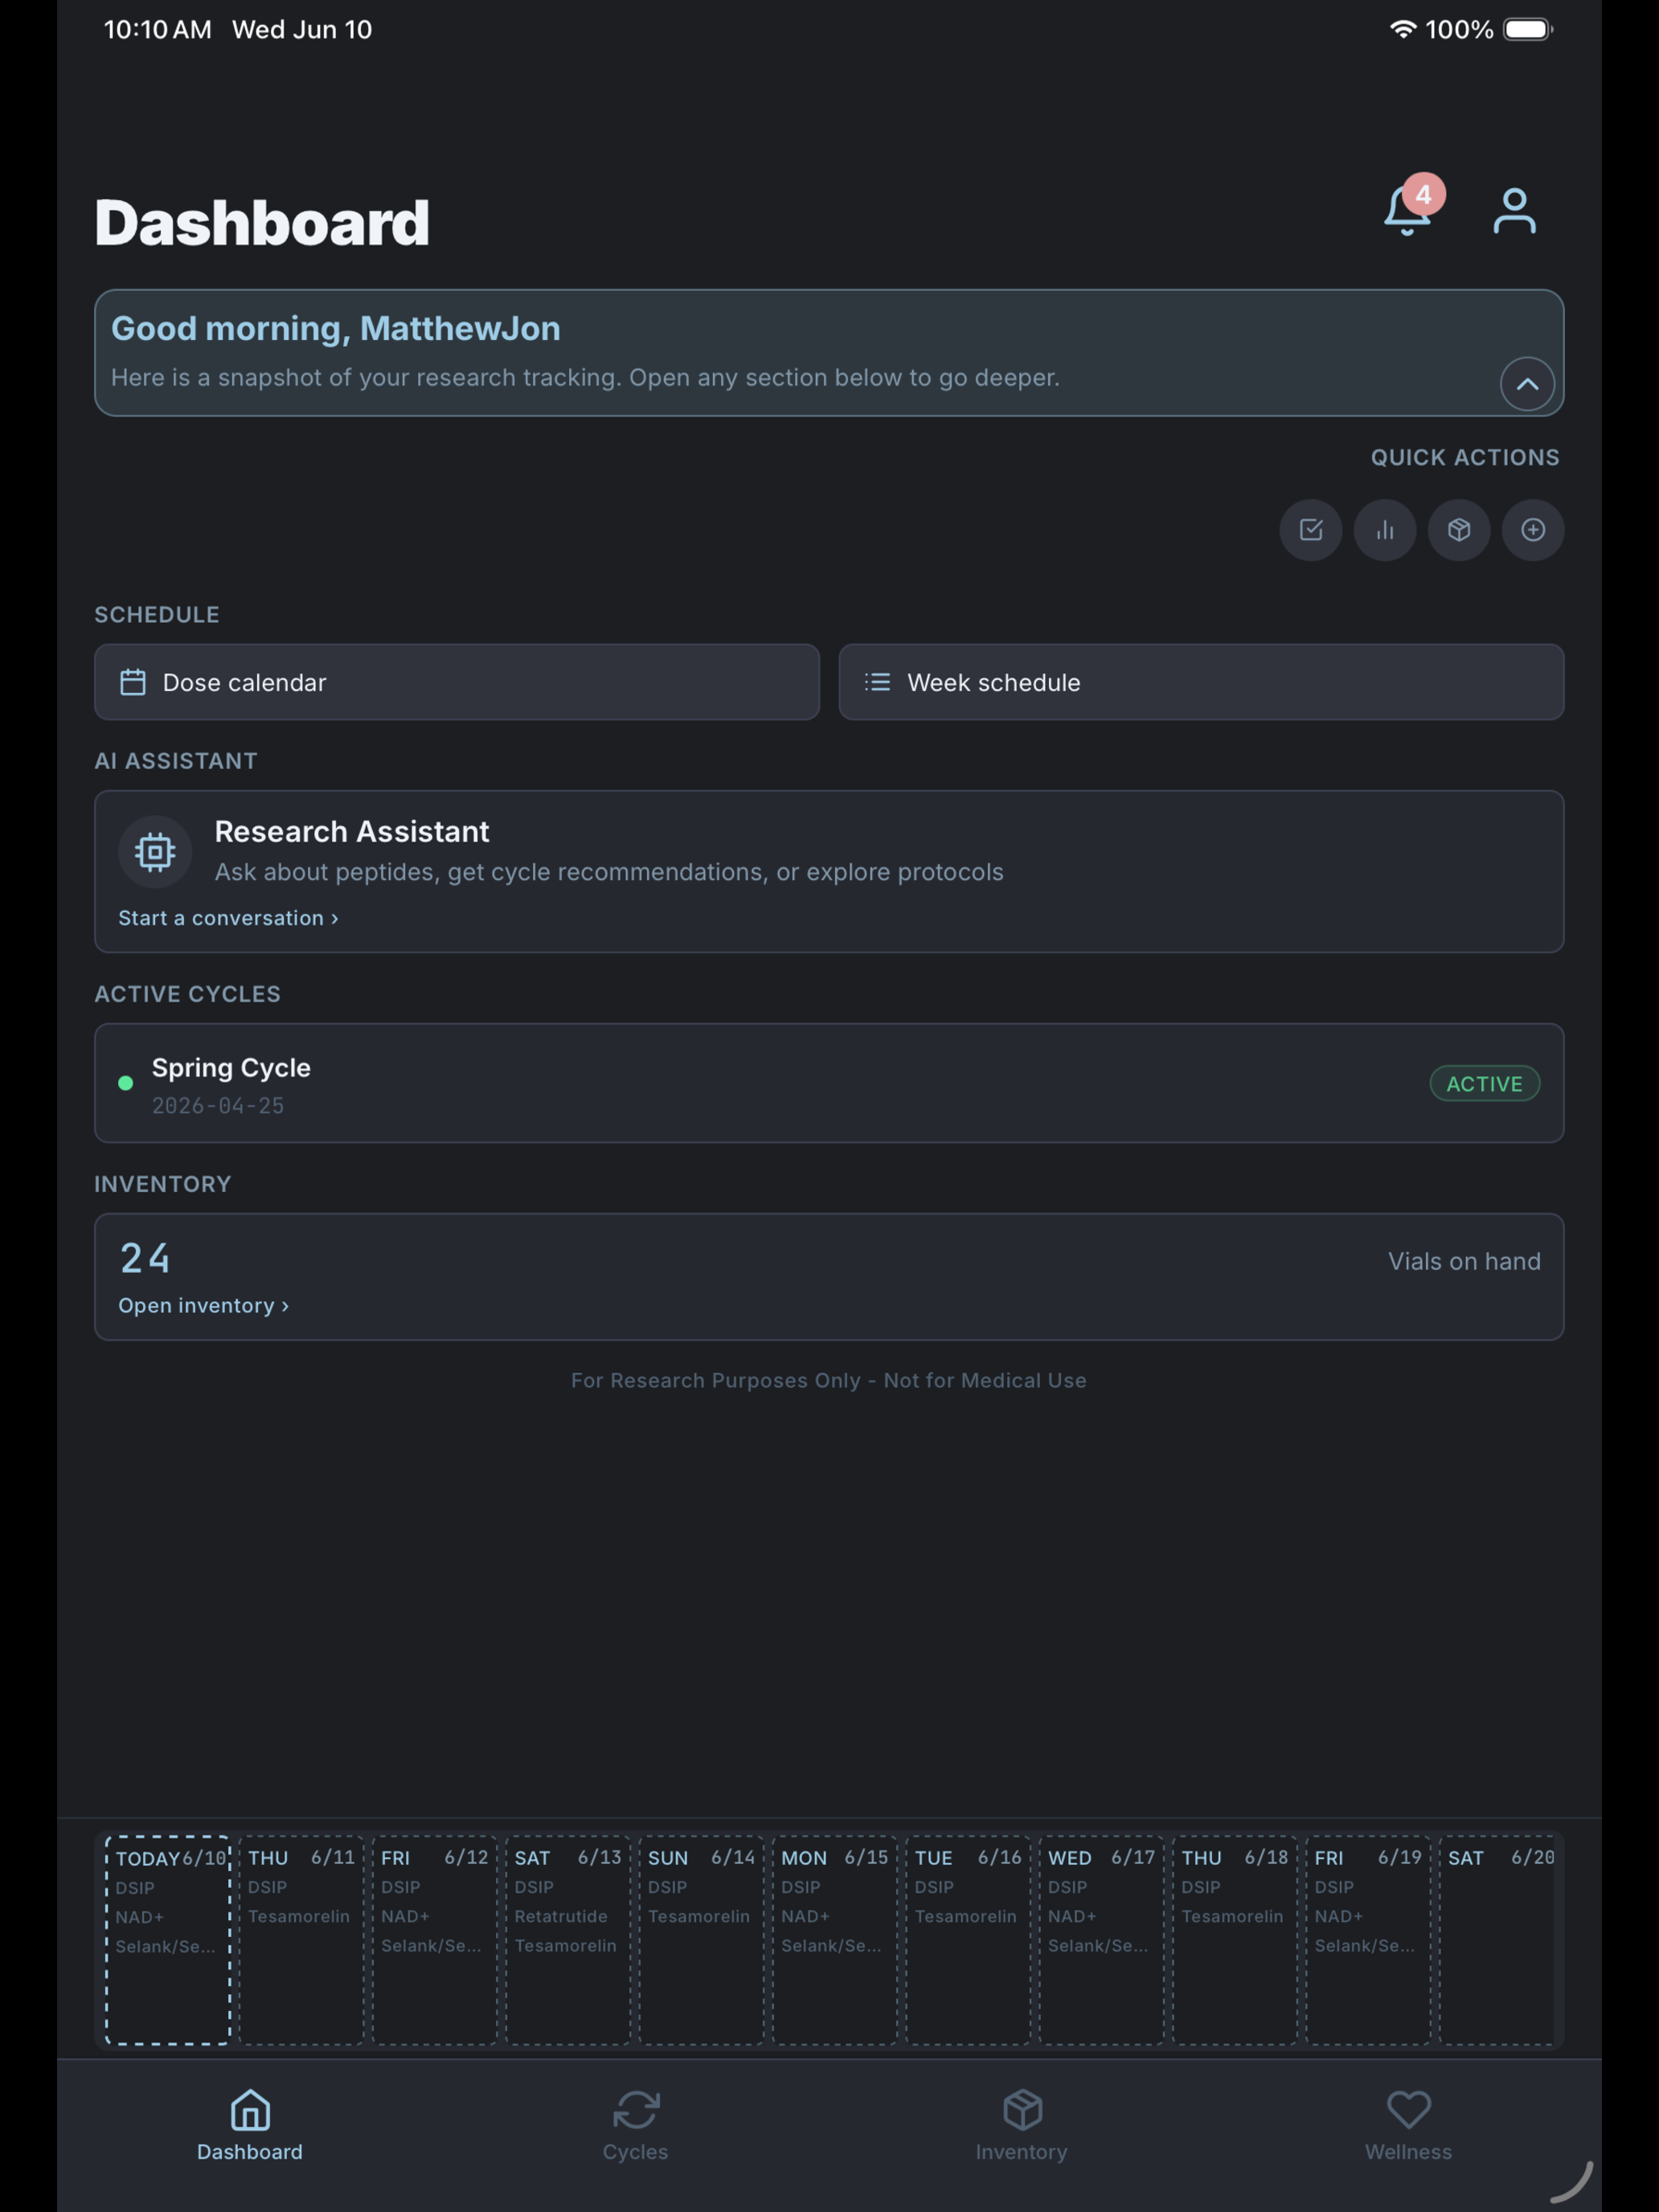Viewport: 1659px width, 2212px height.
Task: Start a conversation with Research Assistant
Action: (228, 918)
